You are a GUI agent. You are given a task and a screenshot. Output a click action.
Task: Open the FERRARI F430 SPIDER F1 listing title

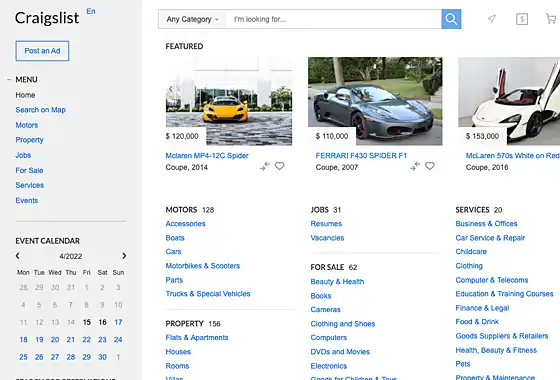(361, 156)
